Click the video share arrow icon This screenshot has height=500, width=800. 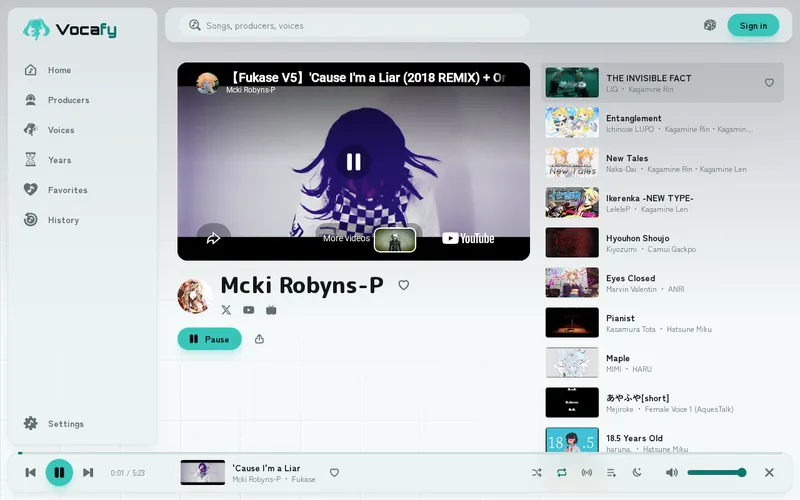213,238
